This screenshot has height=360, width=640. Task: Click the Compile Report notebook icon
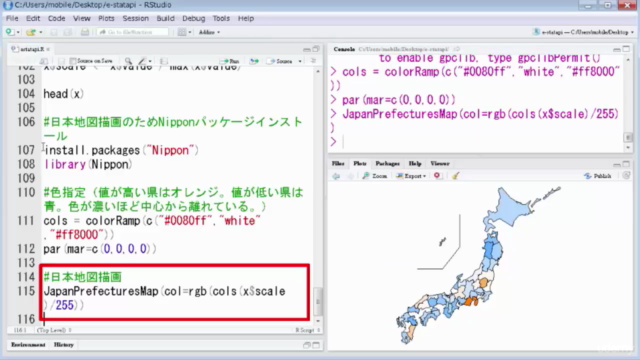164,61
